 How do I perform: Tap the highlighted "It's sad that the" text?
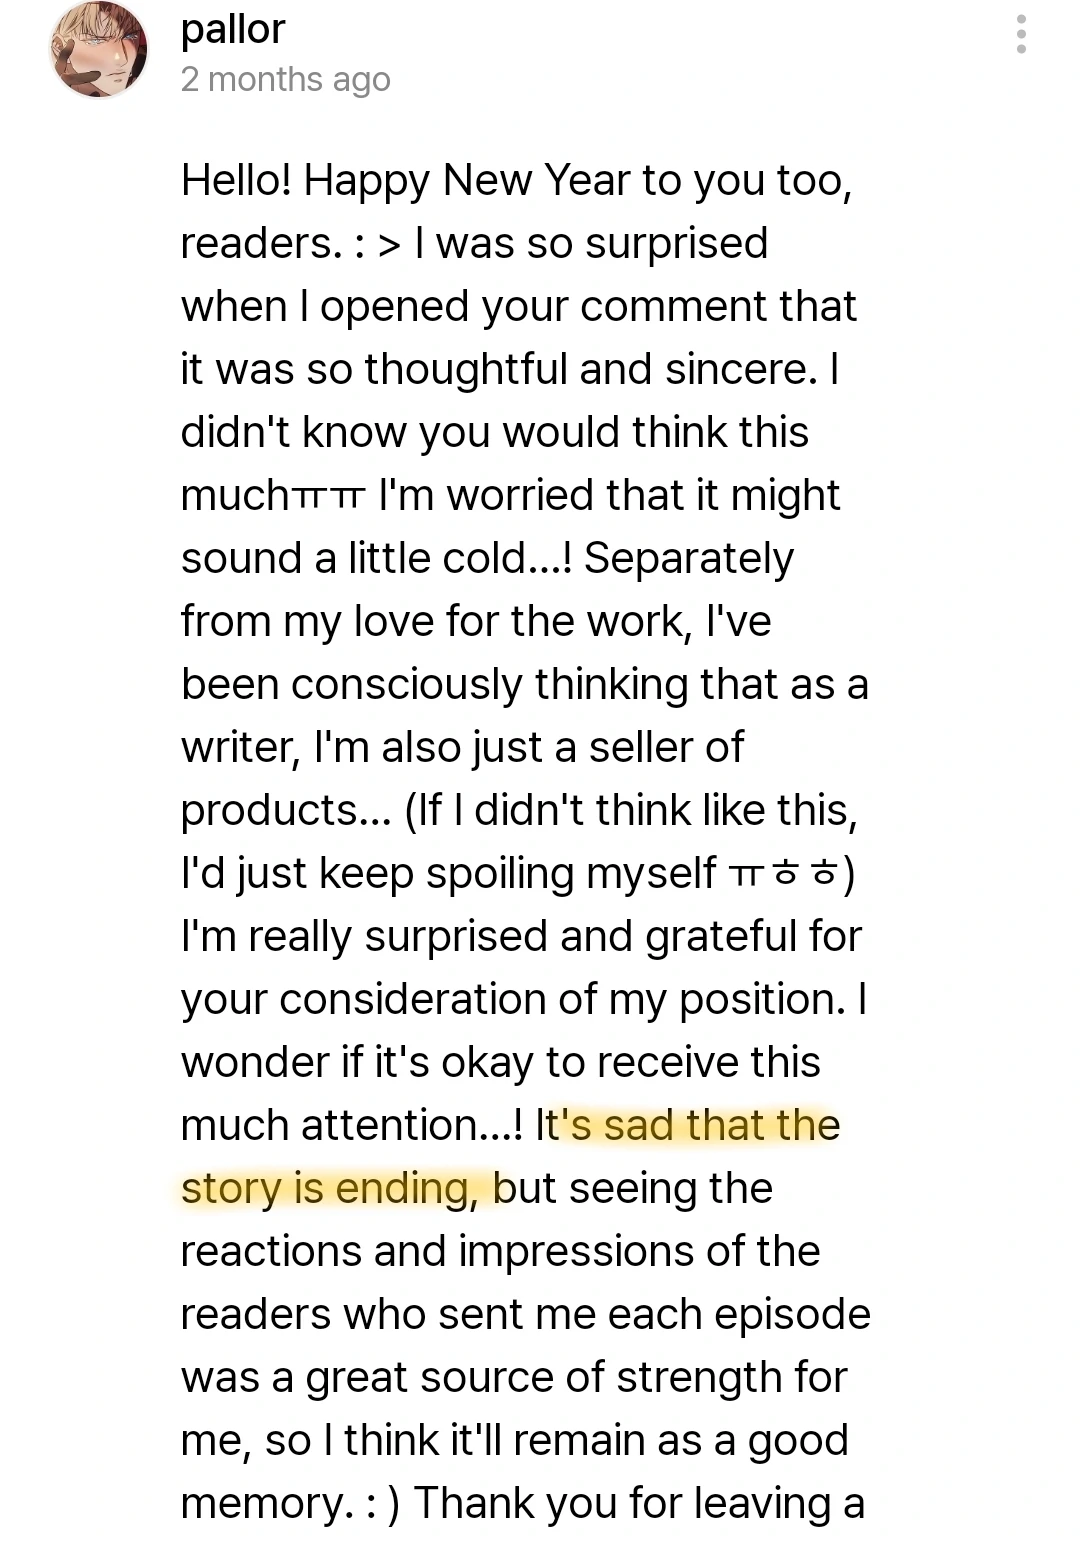pos(688,1125)
